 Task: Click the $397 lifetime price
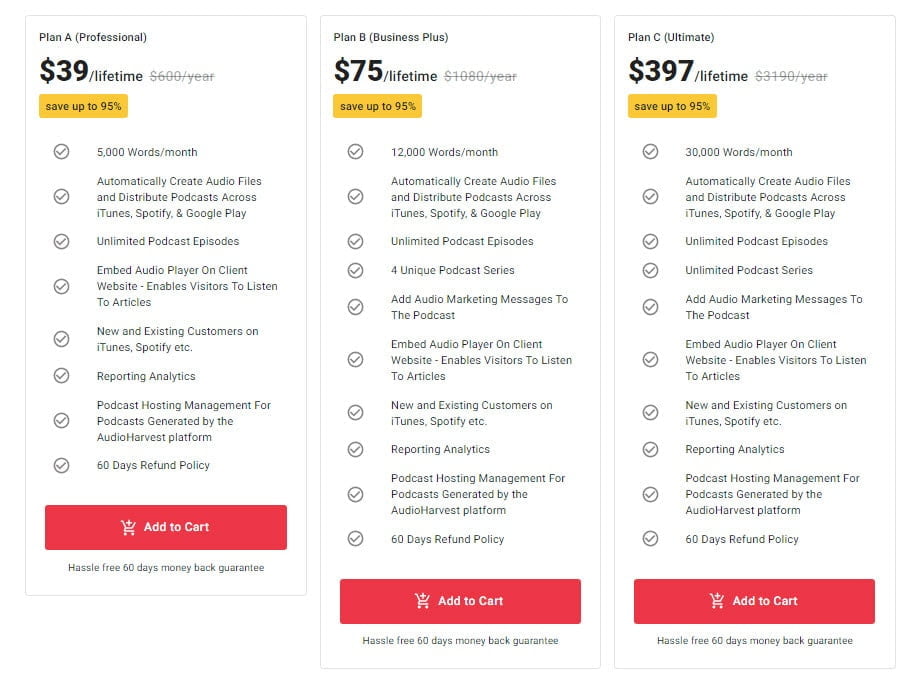pyautogui.click(x=661, y=71)
